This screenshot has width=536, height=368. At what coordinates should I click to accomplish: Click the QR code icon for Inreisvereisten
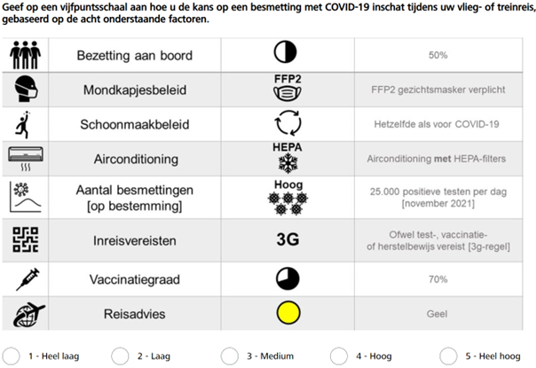[25, 240]
